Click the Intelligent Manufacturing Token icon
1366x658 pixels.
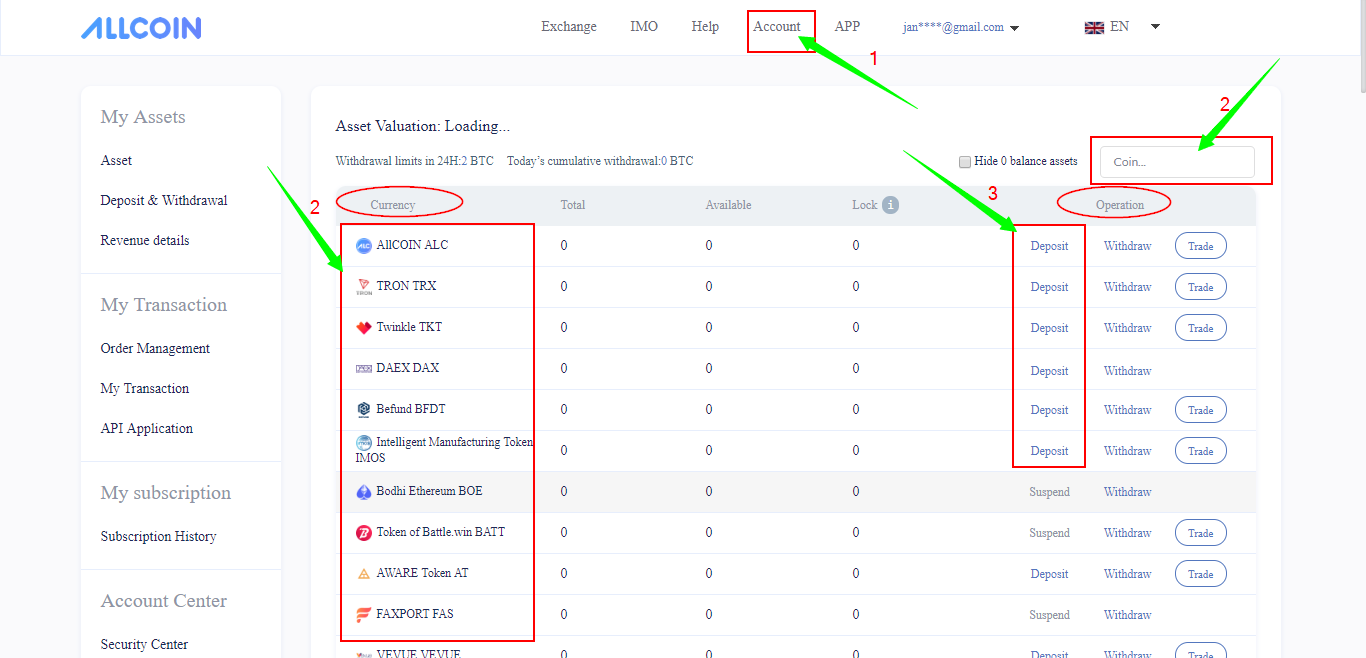tap(364, 442)
